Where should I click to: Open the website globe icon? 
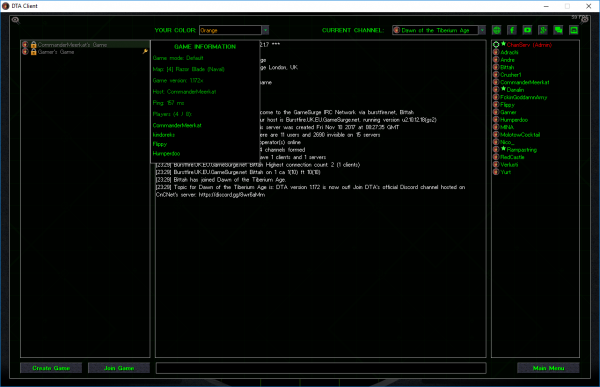496,30
